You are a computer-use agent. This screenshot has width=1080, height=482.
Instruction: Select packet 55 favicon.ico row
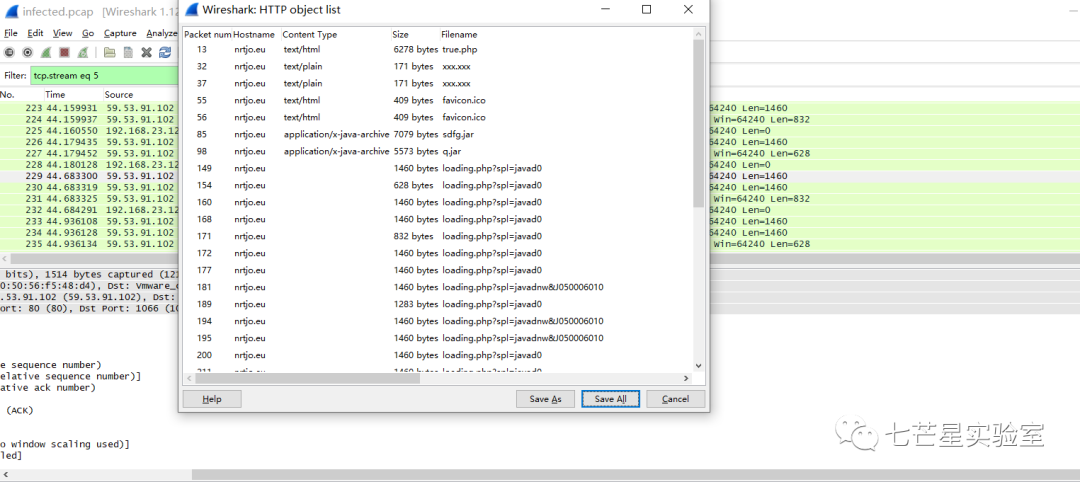coord(437,101)
